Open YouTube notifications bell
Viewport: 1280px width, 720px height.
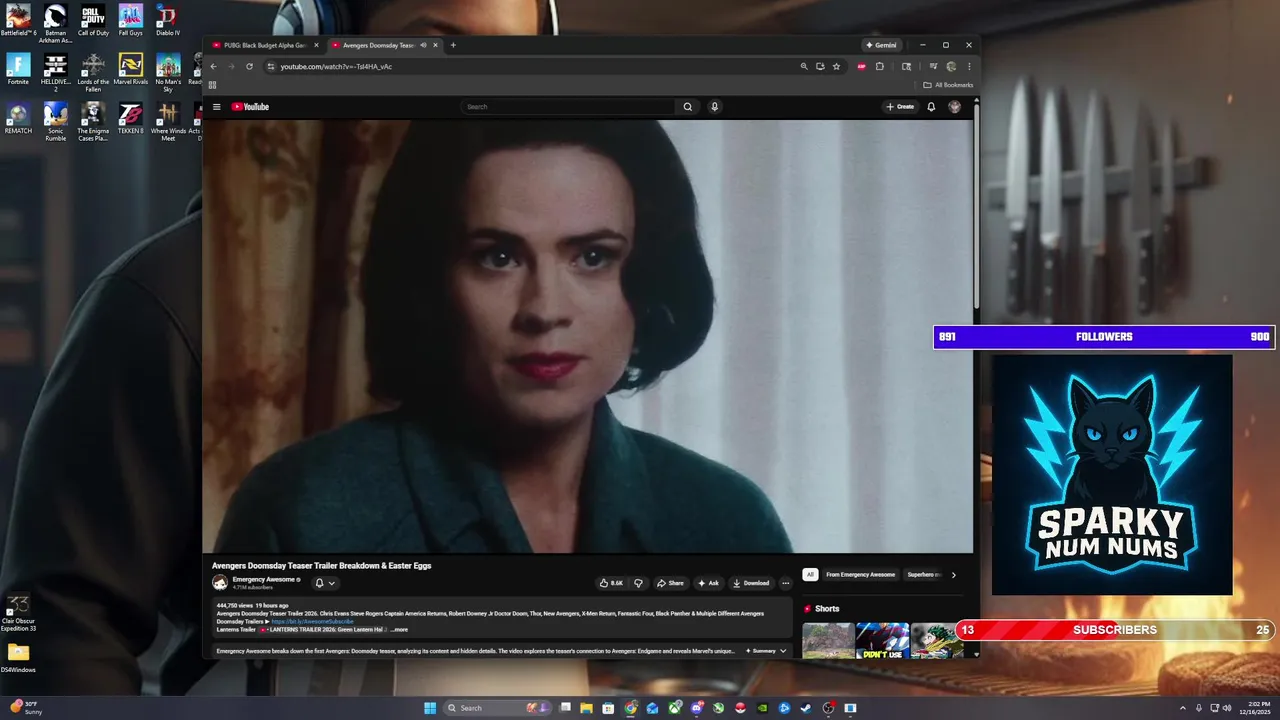[931, 107]
